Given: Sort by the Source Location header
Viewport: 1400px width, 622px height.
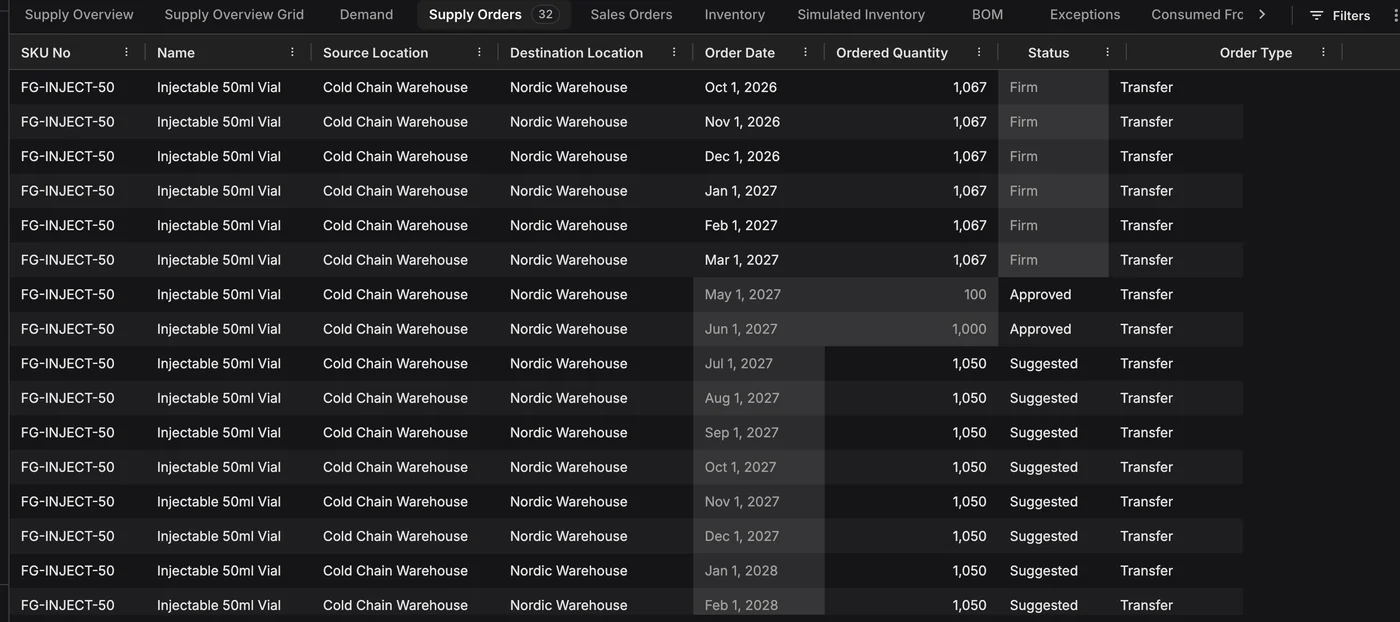Looking at the screenshot, I should pyautogui.click(x=375, y=52).
